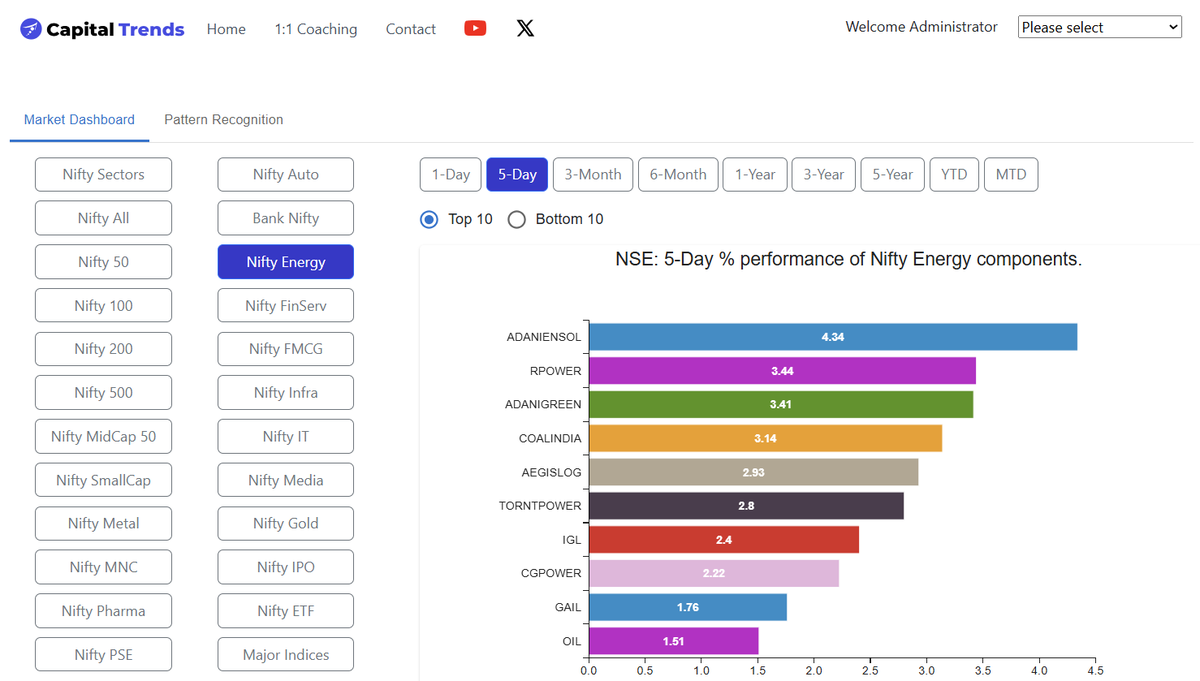Choose the 3-Year timeframe
Image resolution: width=1200 pixels, height=681 pixels.
pos(824,174)
